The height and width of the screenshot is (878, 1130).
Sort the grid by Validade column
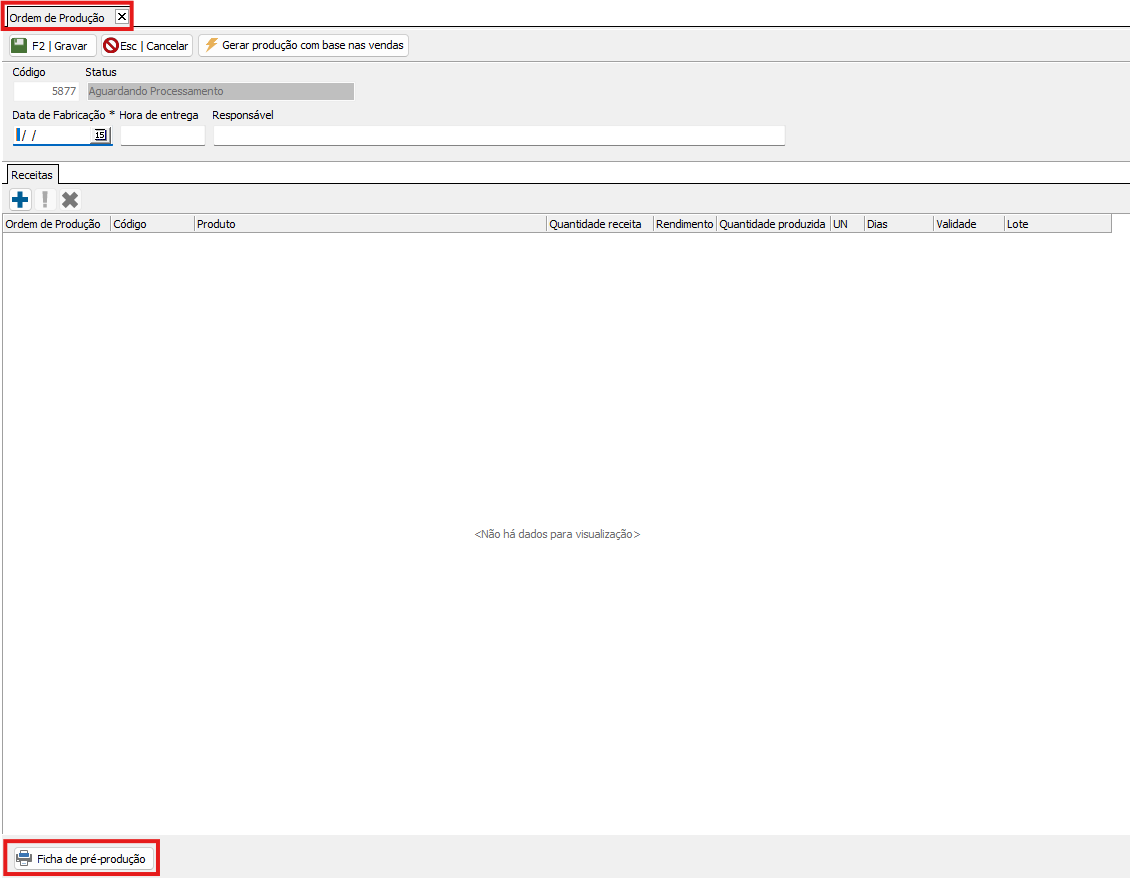(x=966, y=224)
